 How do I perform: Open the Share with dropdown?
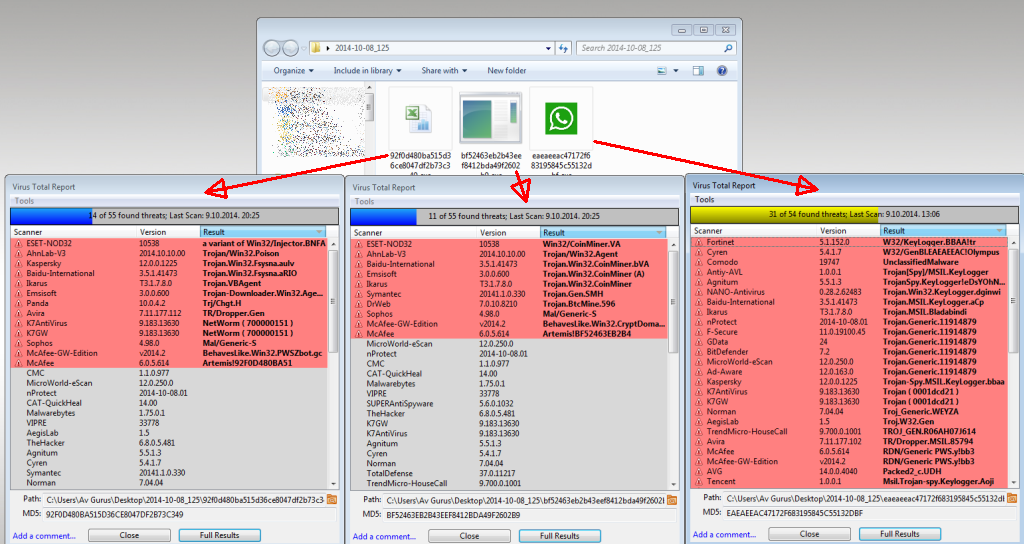click(444, 71)
